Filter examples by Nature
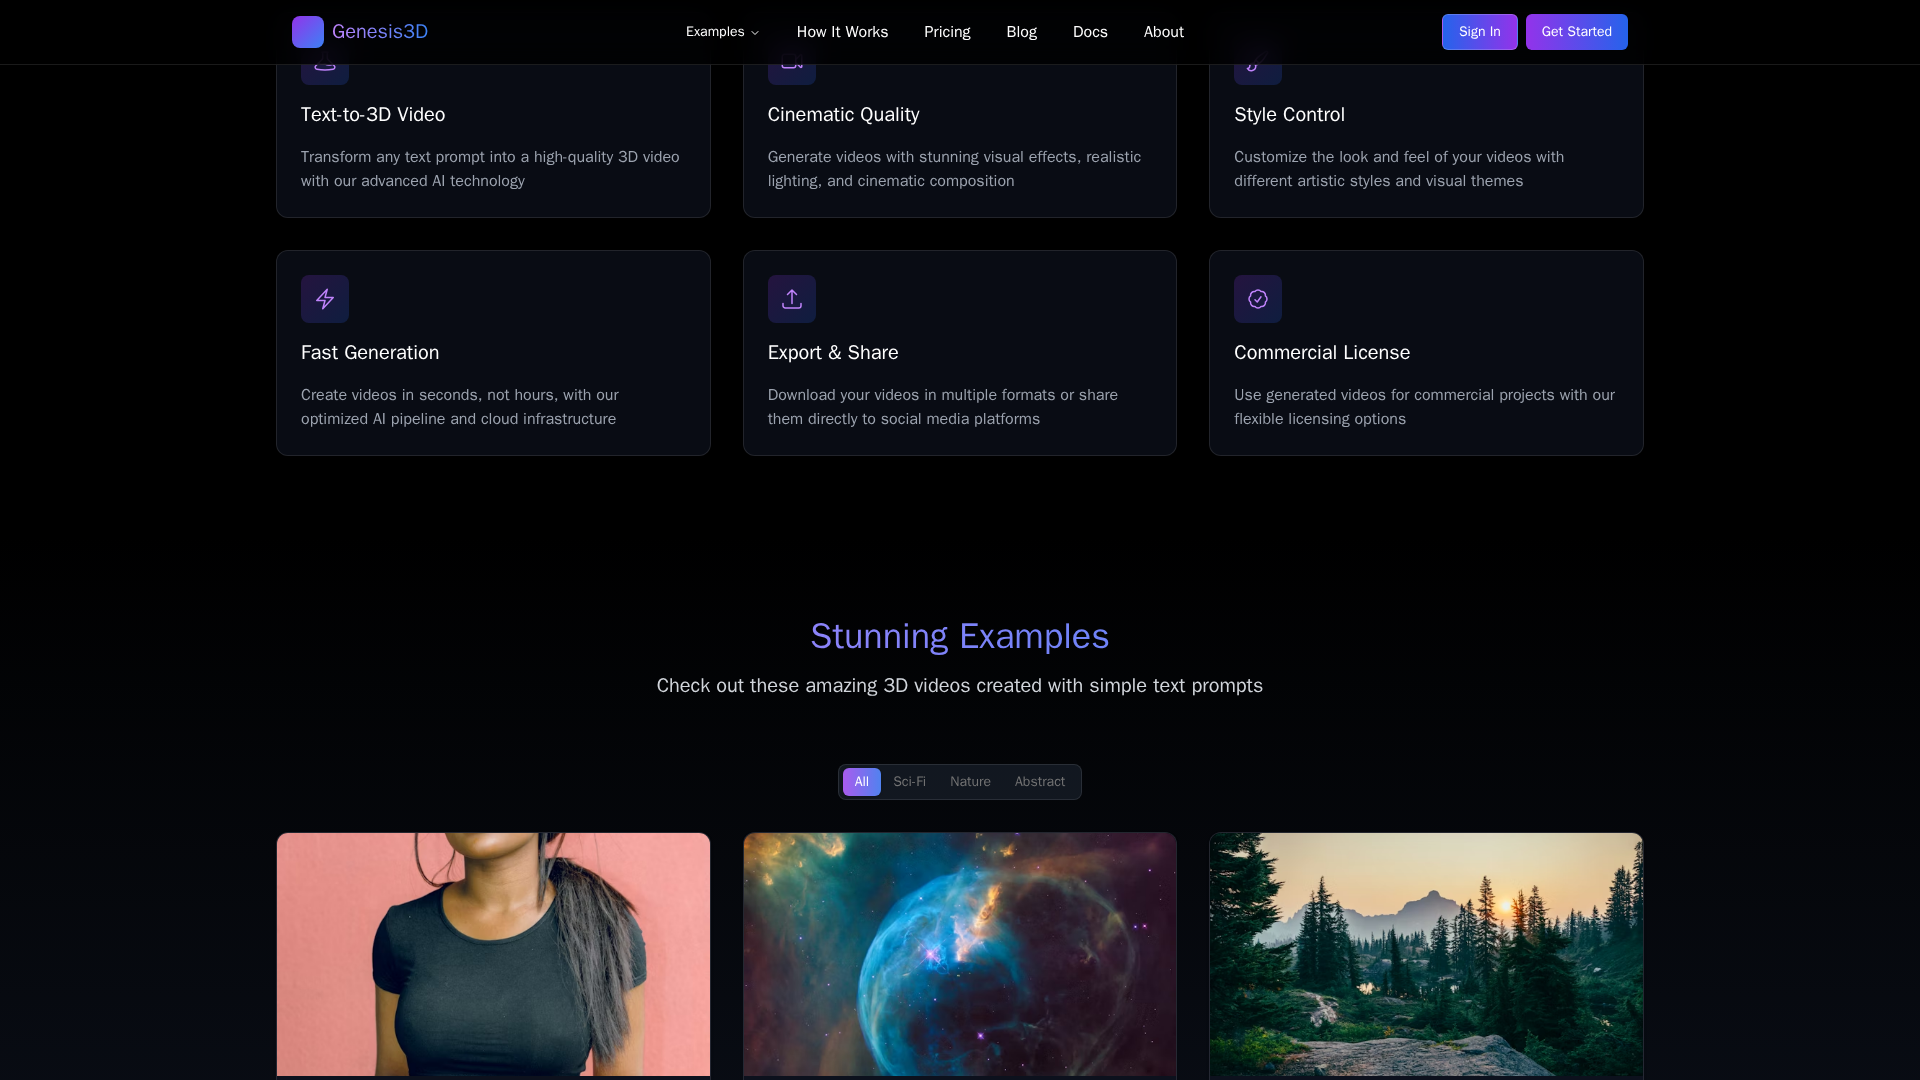This screenshot has width=1920, height=1080. click(970, 782)
